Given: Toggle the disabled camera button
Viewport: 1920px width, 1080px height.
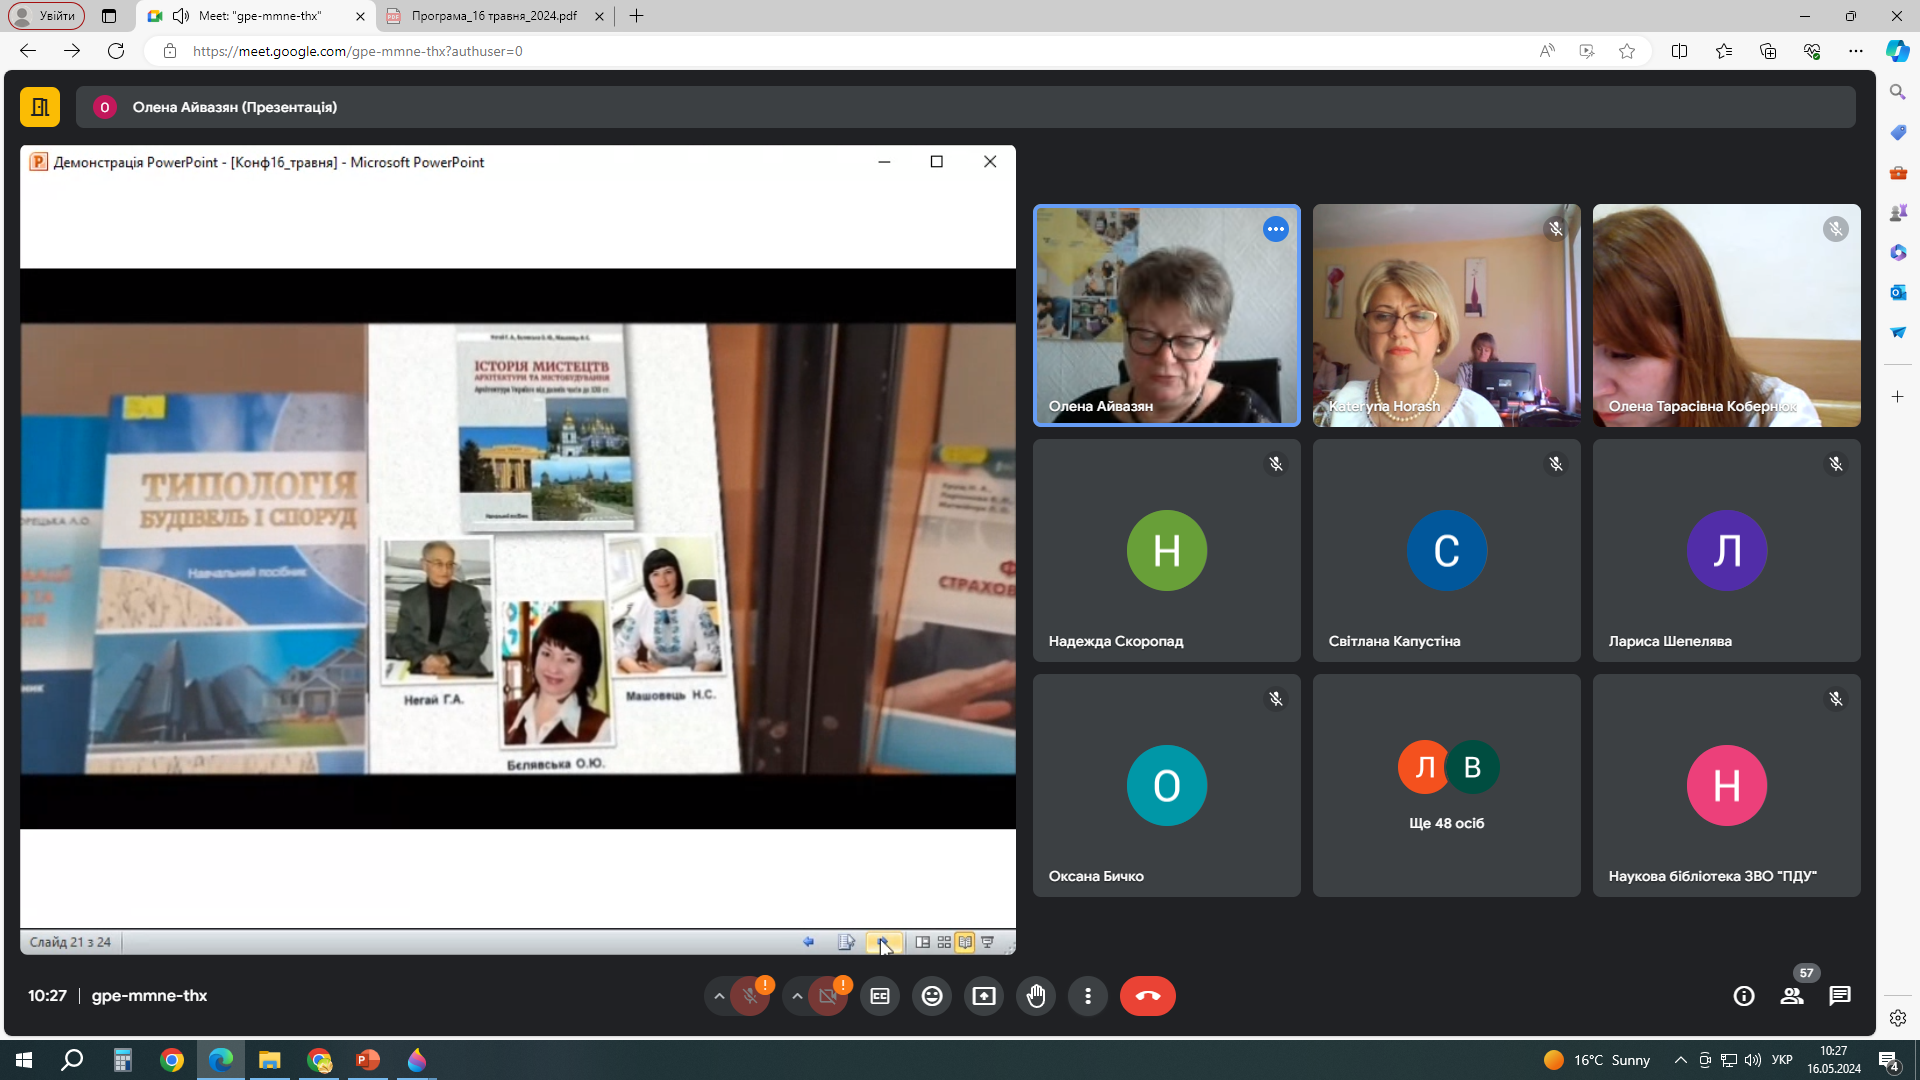Looking at the screenshot, I should click(828, 996).
